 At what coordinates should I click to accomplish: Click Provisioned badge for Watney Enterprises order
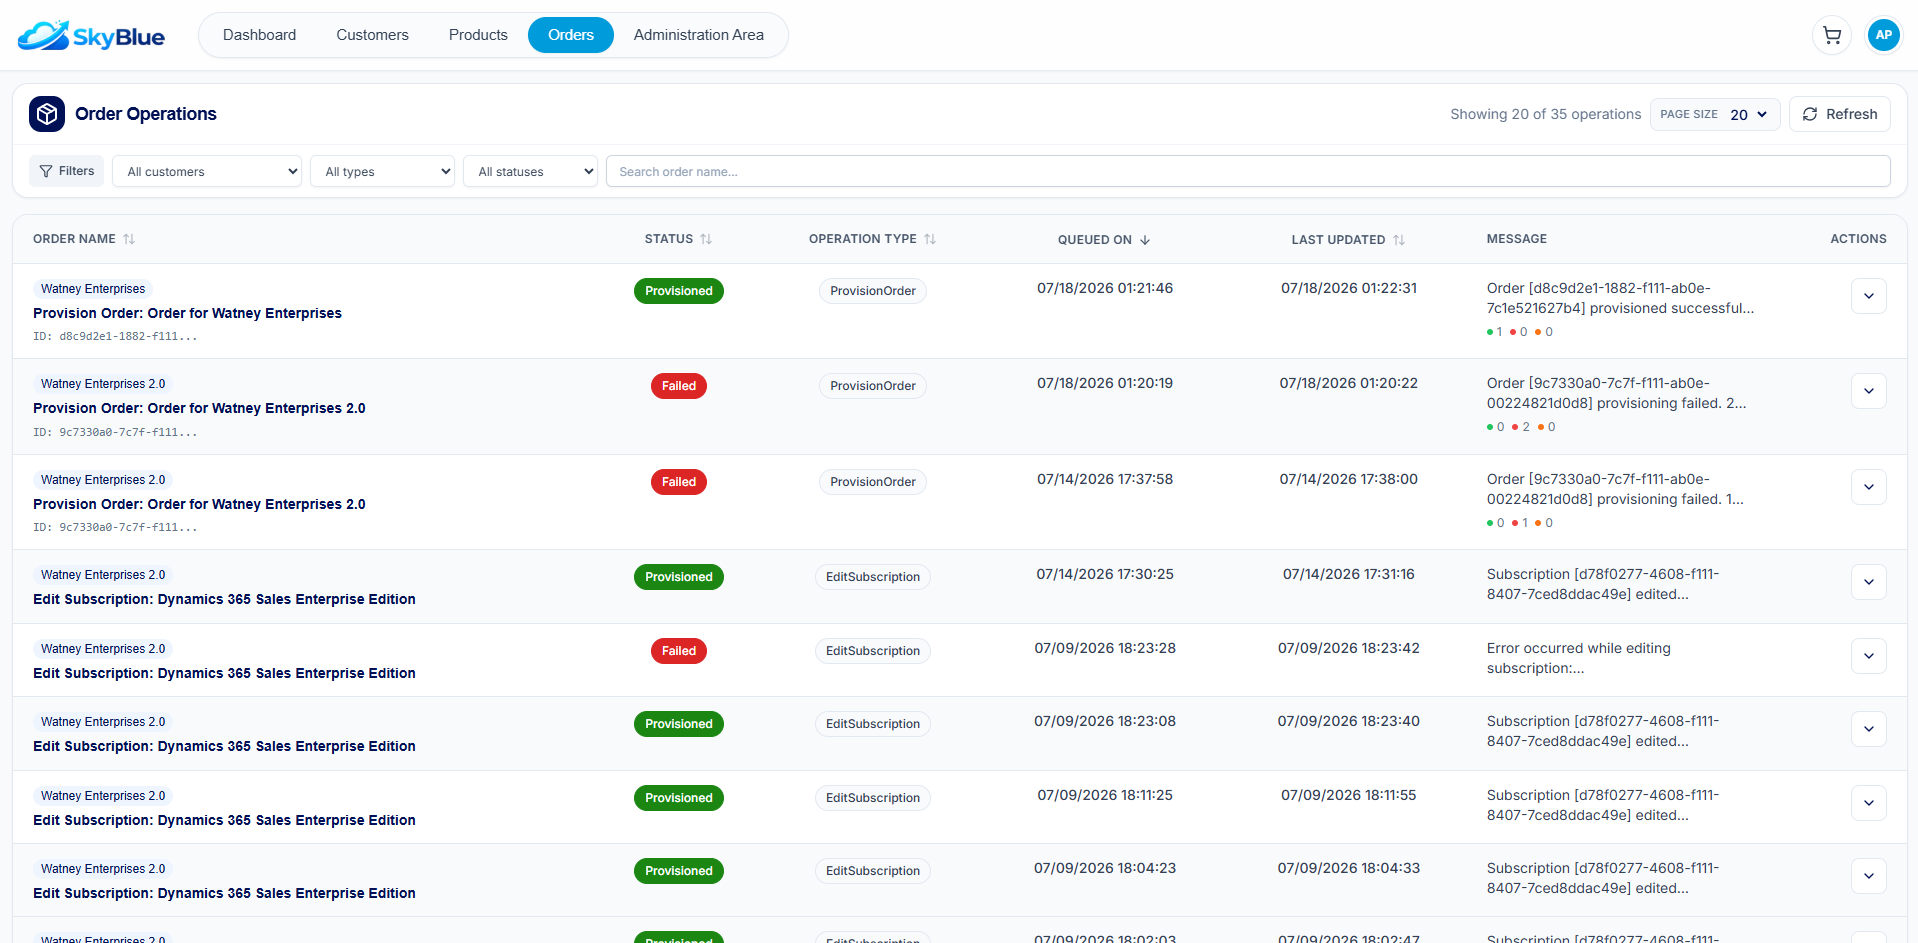click(678, 291)
